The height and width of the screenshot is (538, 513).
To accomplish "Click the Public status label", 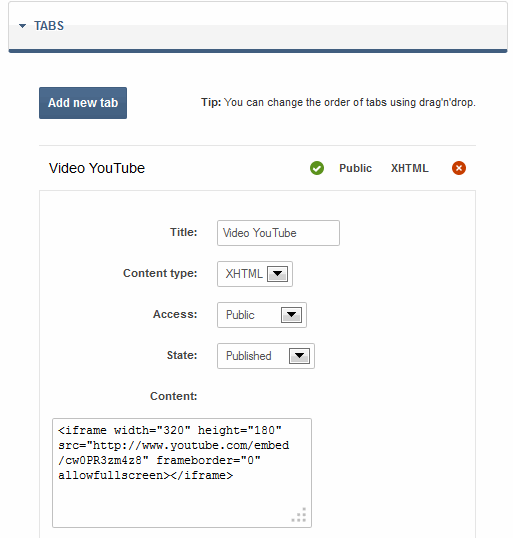I will pos(355,168).
